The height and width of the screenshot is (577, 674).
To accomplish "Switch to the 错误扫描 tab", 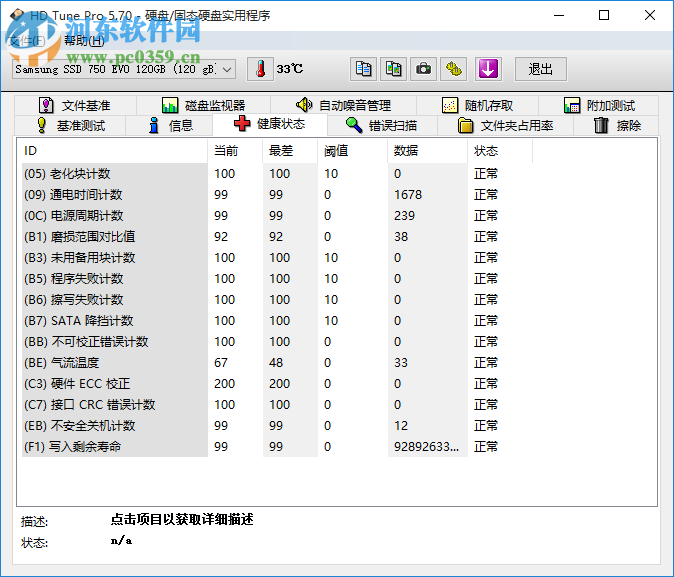I will click(x=382, y=126).
